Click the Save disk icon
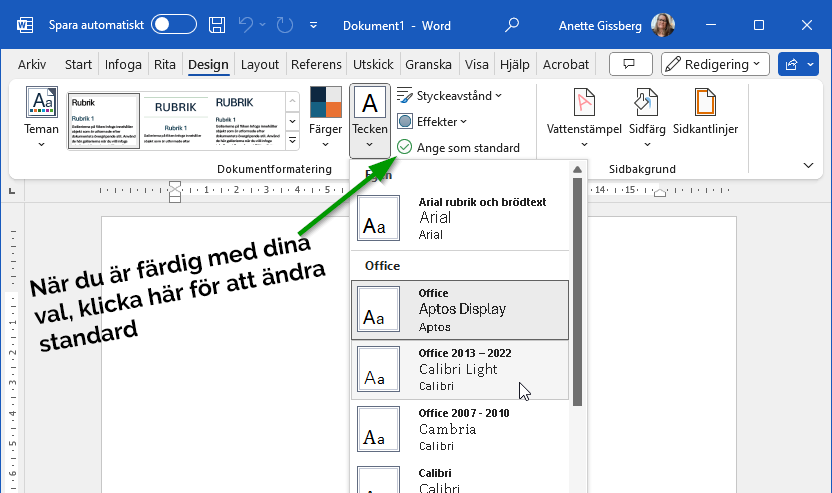832x493 pixels. click(x=217, y=24)
